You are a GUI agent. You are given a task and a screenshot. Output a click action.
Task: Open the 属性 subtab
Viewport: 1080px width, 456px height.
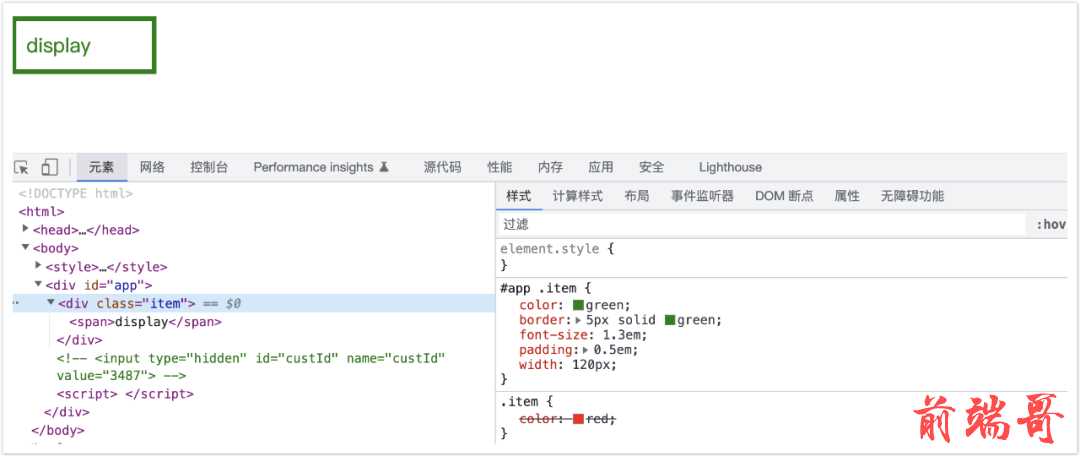coord(847,196)
